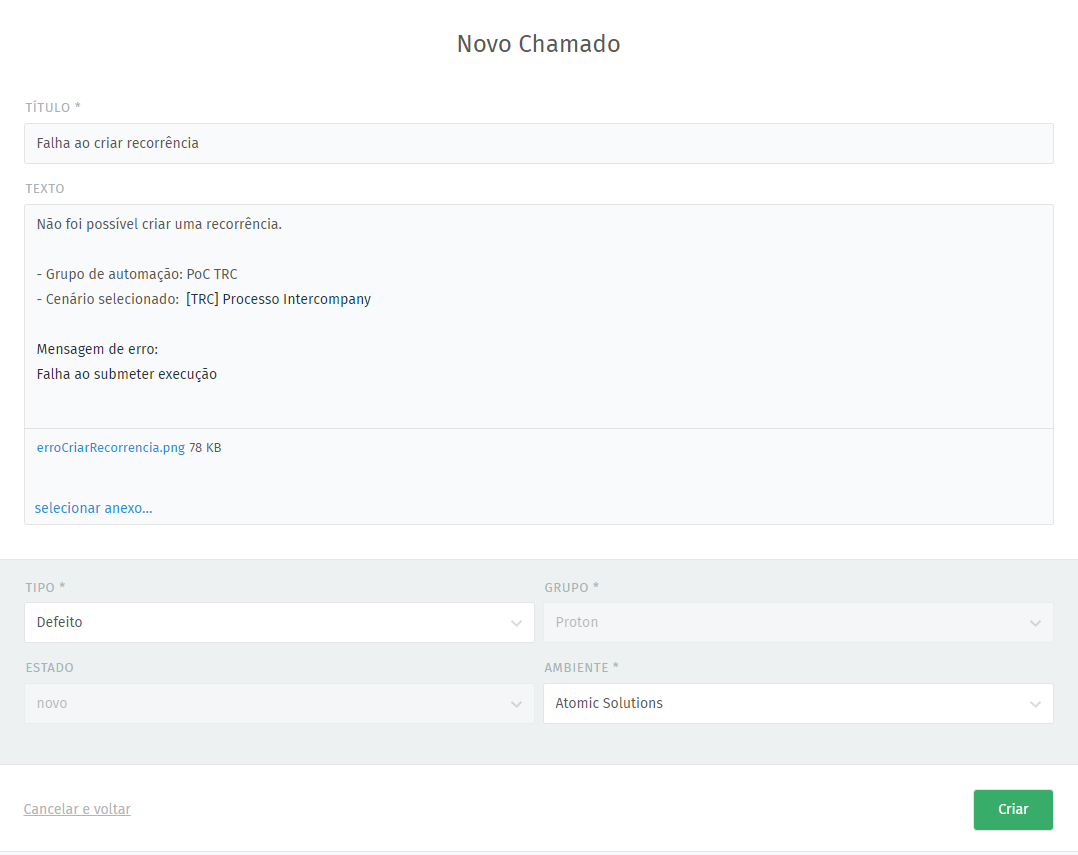1078x855 pixels.
Task: Click the chevron arrow in Ambiente field
Action: pos(1035,704)
